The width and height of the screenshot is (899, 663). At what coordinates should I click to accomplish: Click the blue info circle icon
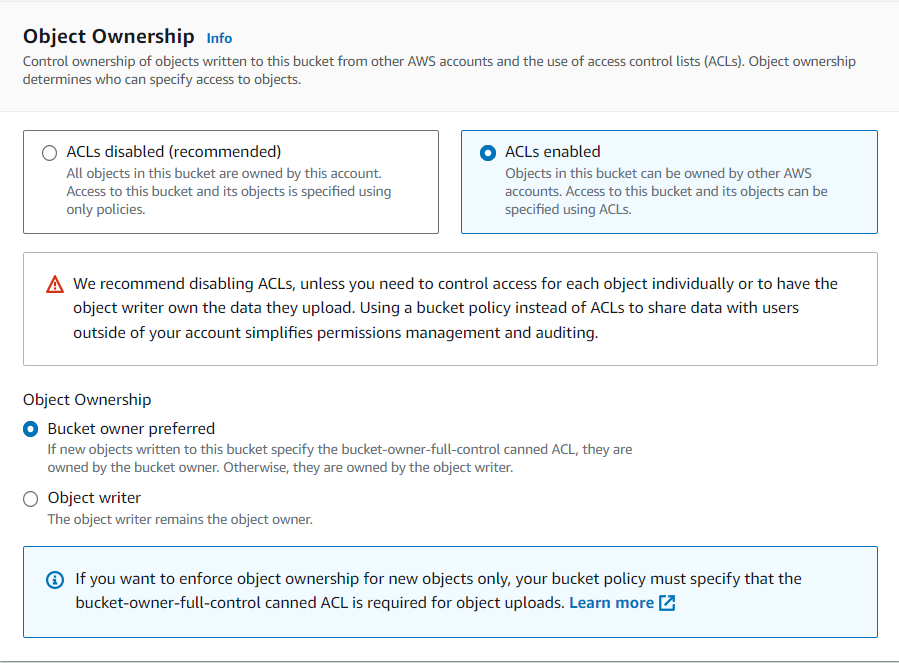(x=55, y=580)
